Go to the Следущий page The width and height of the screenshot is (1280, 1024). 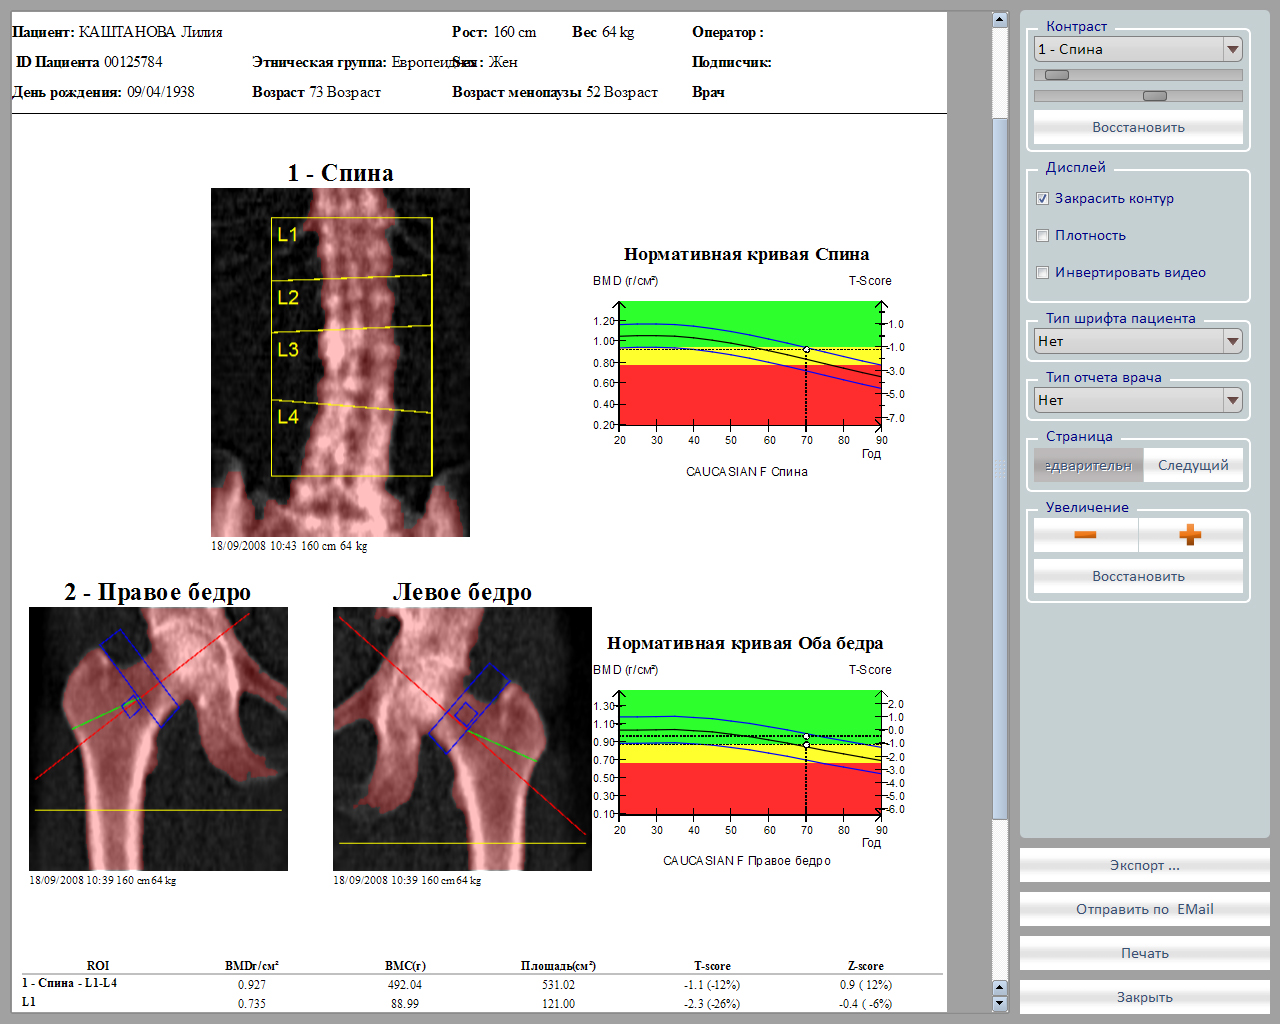(x=1192, y=465)
